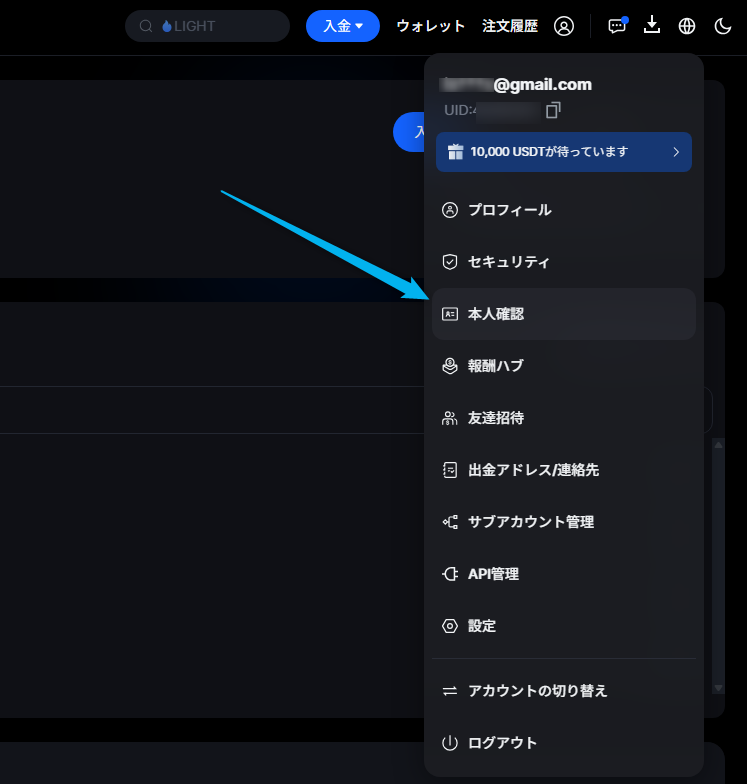This screenshot has height=784, width=747.
Task: Select 本人確認 identity verification
Action: coord(564,314)
